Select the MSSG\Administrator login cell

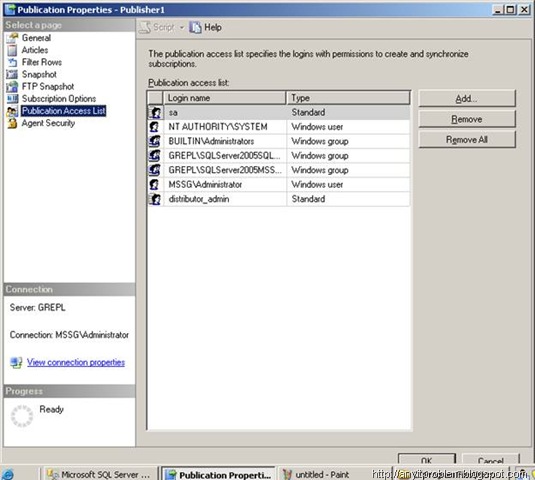coord(225,185)
